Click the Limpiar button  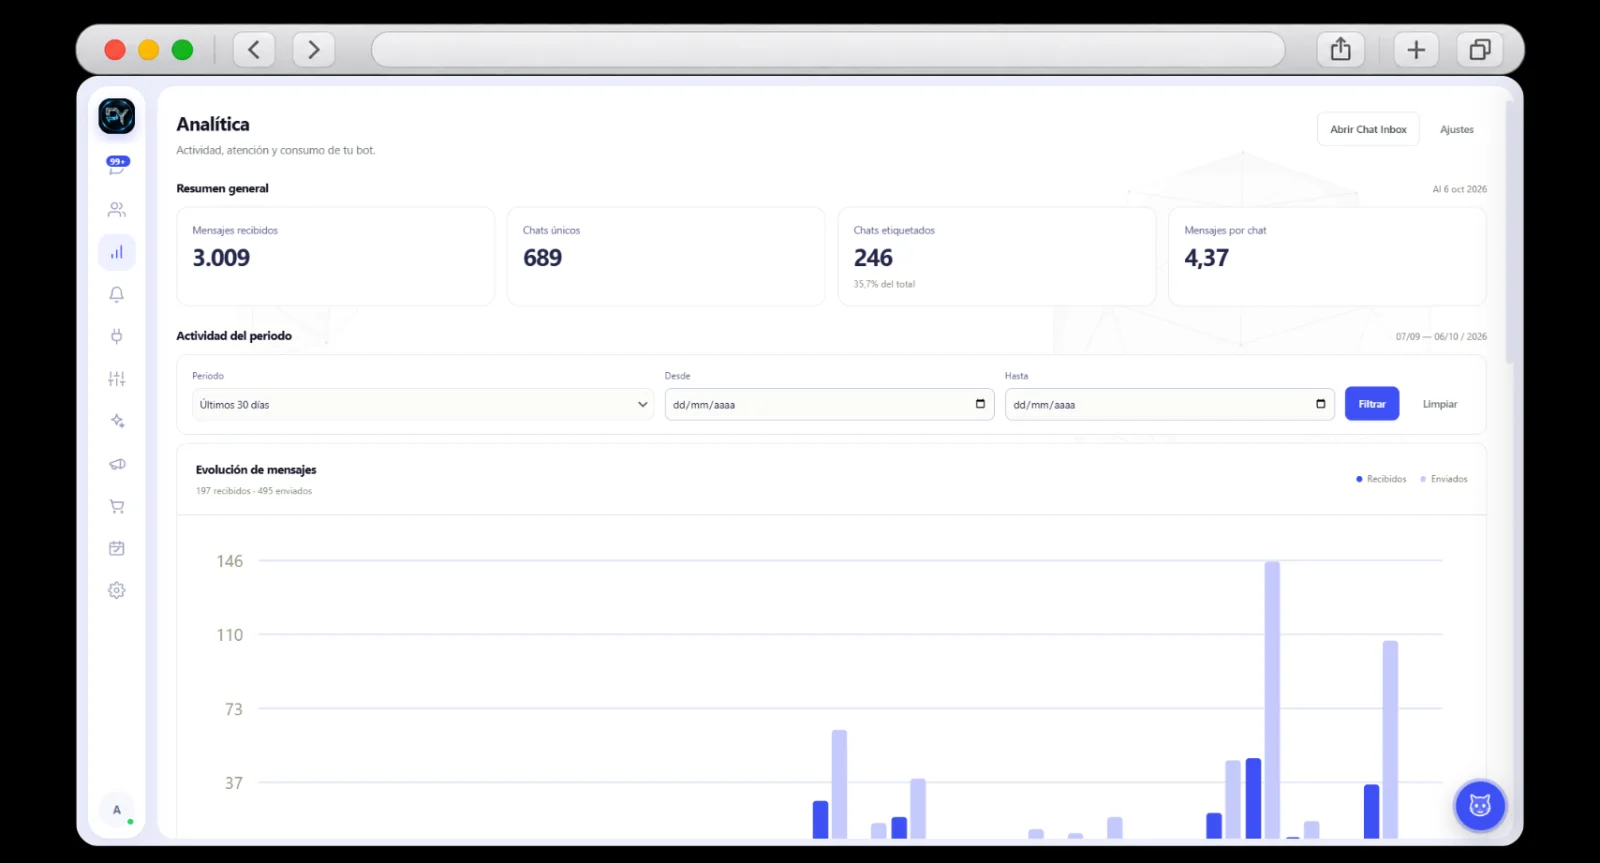point(1440,404)
